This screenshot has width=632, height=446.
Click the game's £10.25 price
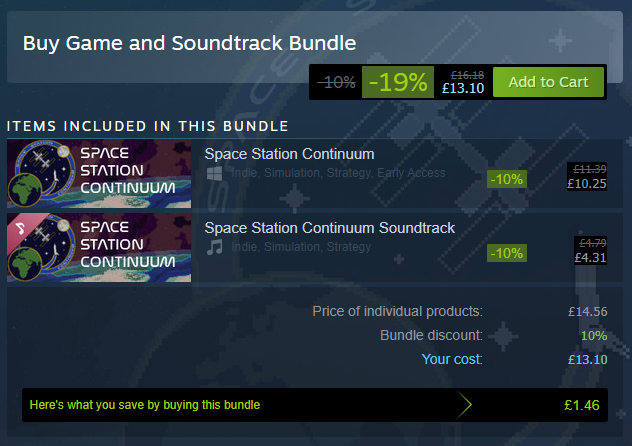tap(586, 183)
